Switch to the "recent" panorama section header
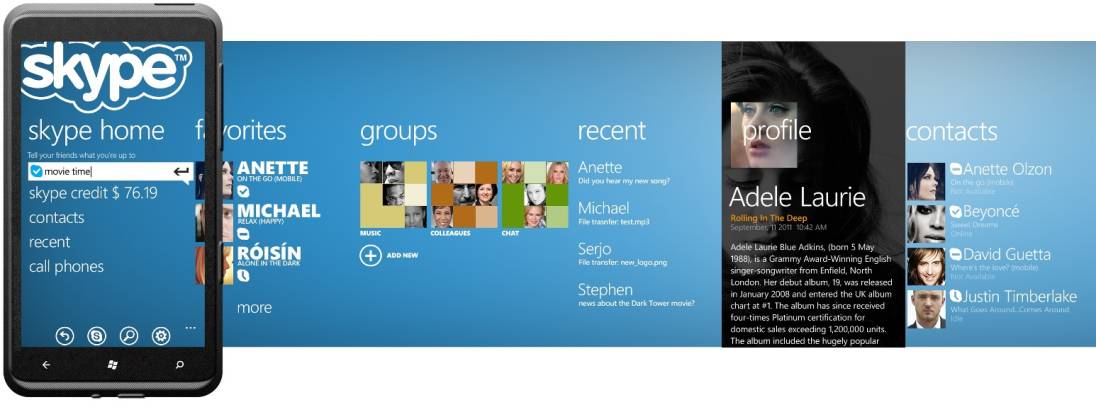 pyautogui.click(x=612, y=131)
